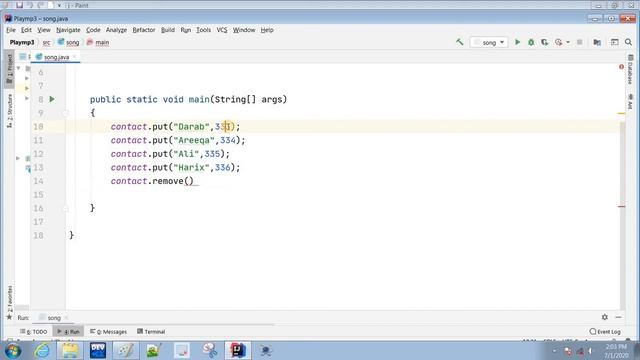640x360 pixels.
Task: Open the Database tool window on right
Action: 631,69
